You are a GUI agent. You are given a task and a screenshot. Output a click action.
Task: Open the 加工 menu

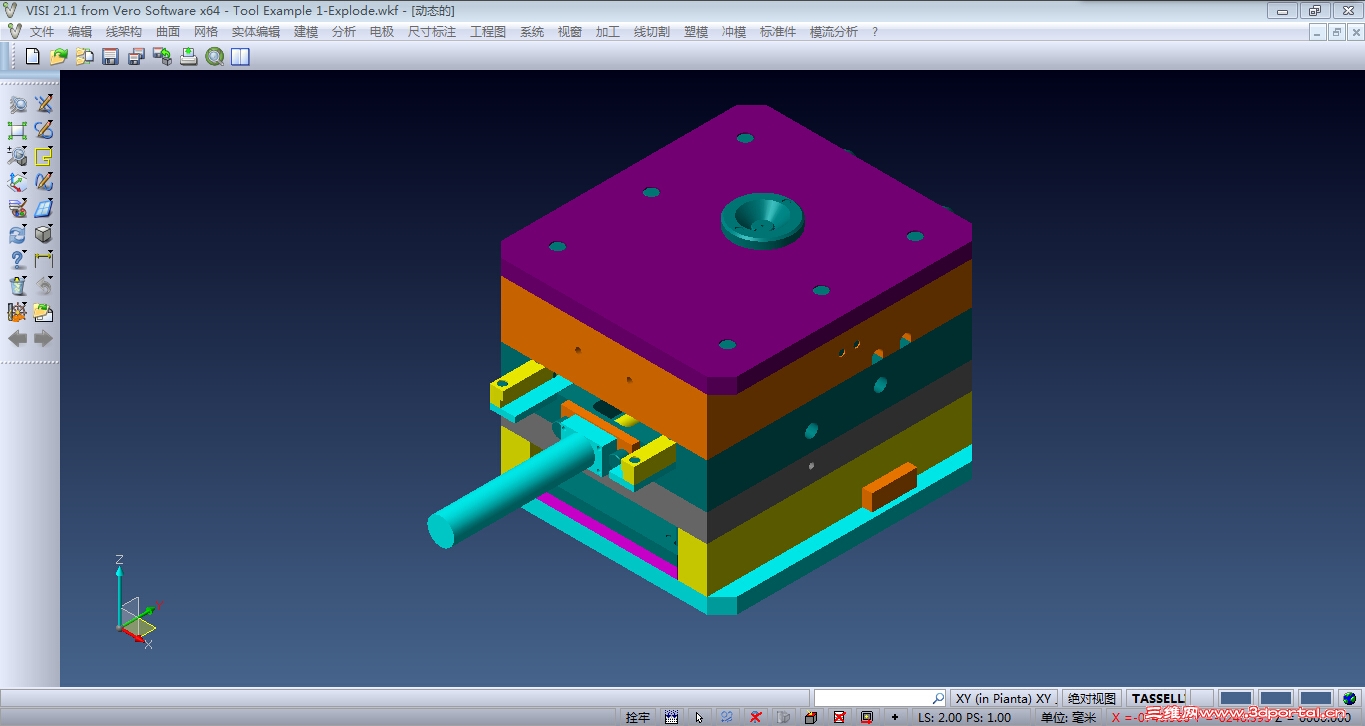pyautogui.click(x=608, y=32)
